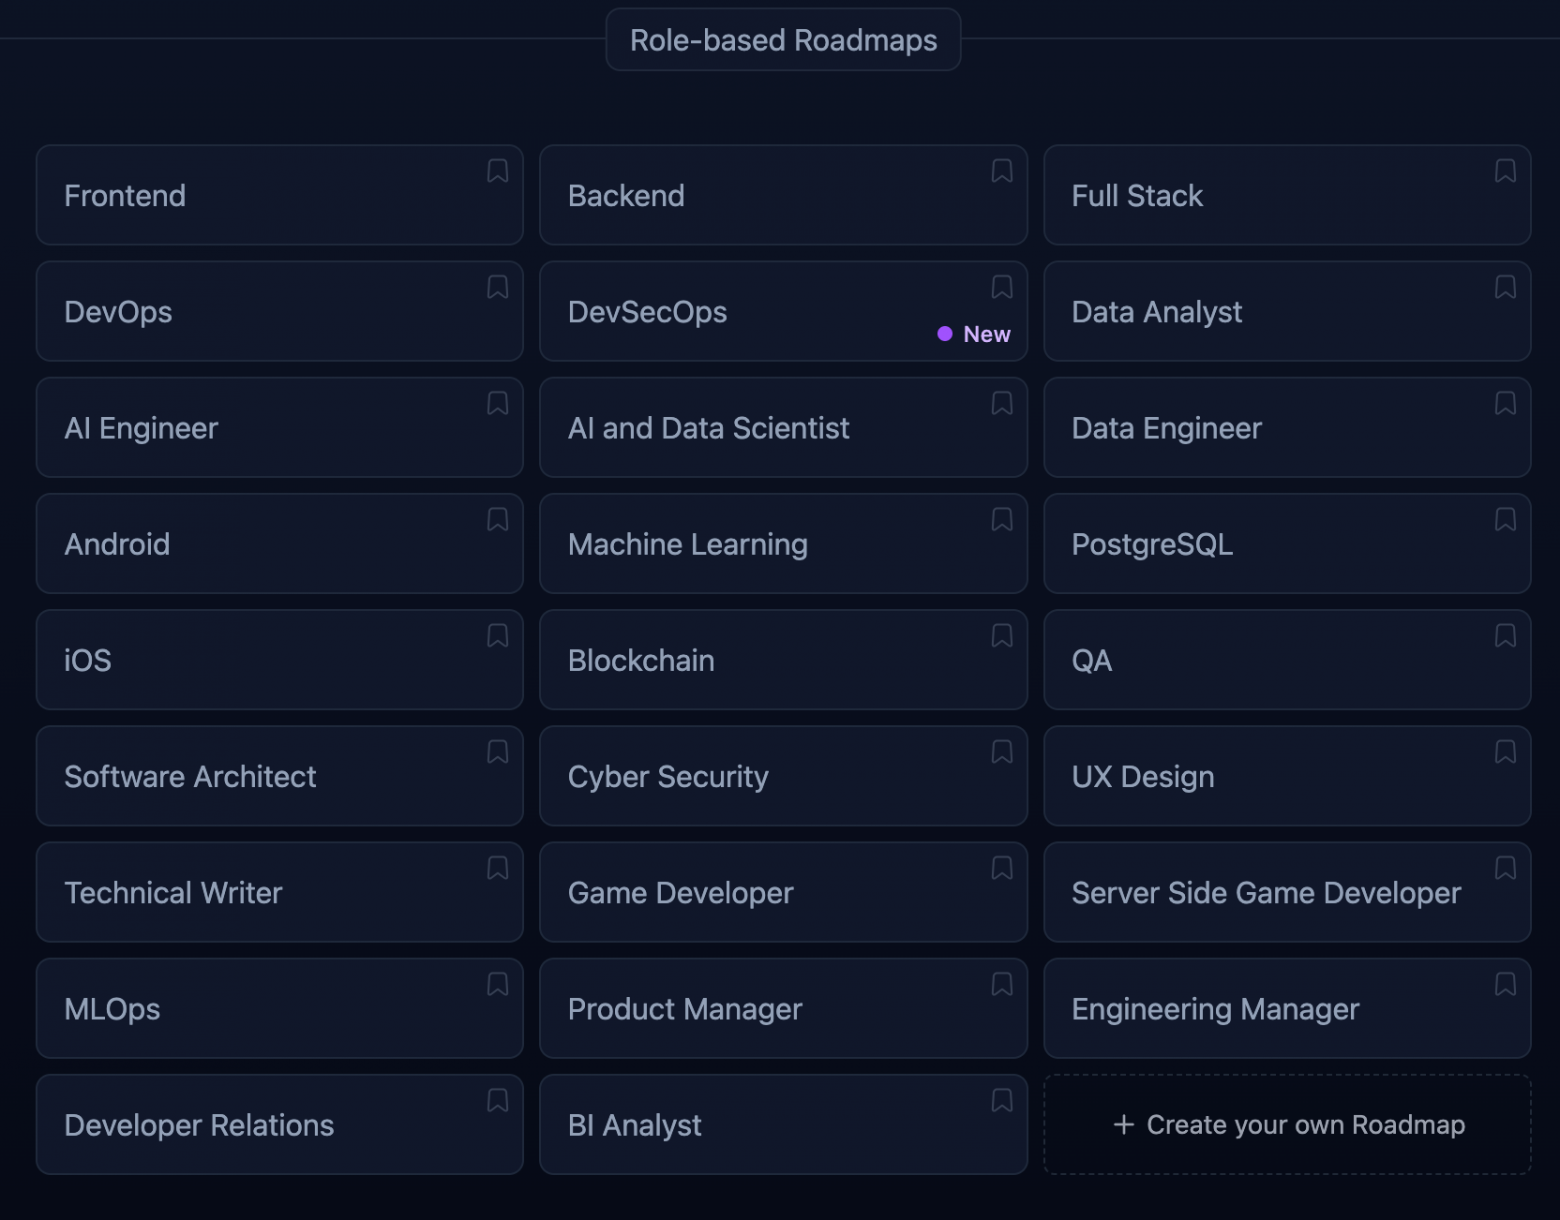Bookmark the Full Stack roadmap
The image size is (1560, 1220).
tap(1505, 171)
